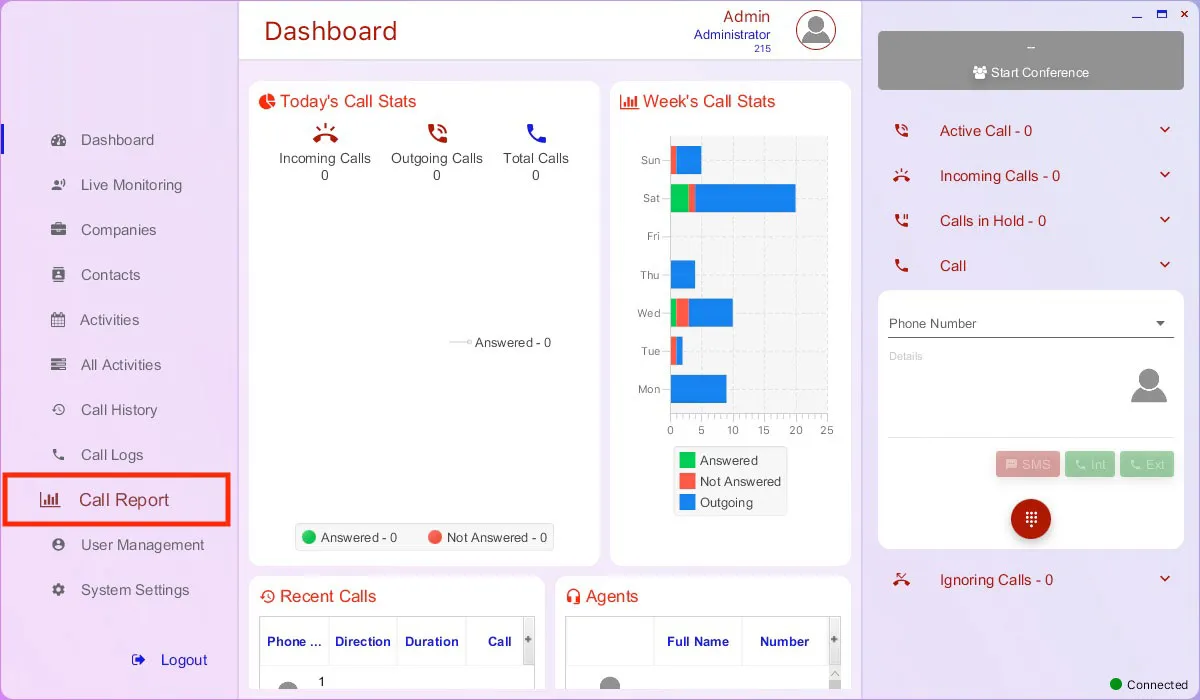Open the Phone Number dropdown arrow

point(1160,324)
